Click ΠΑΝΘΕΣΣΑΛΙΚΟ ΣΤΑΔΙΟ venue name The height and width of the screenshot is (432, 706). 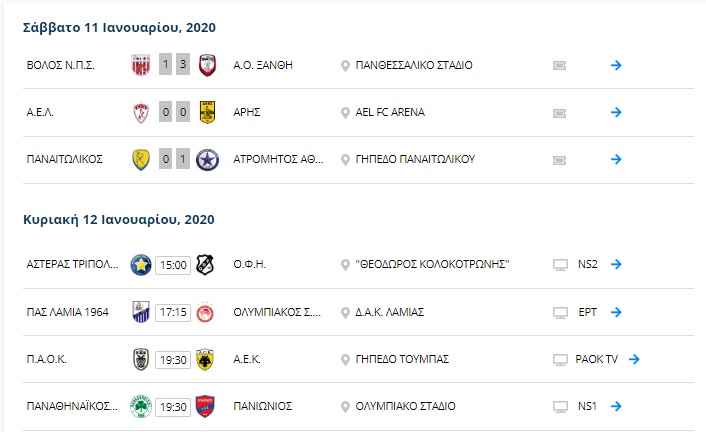point(414,65)
